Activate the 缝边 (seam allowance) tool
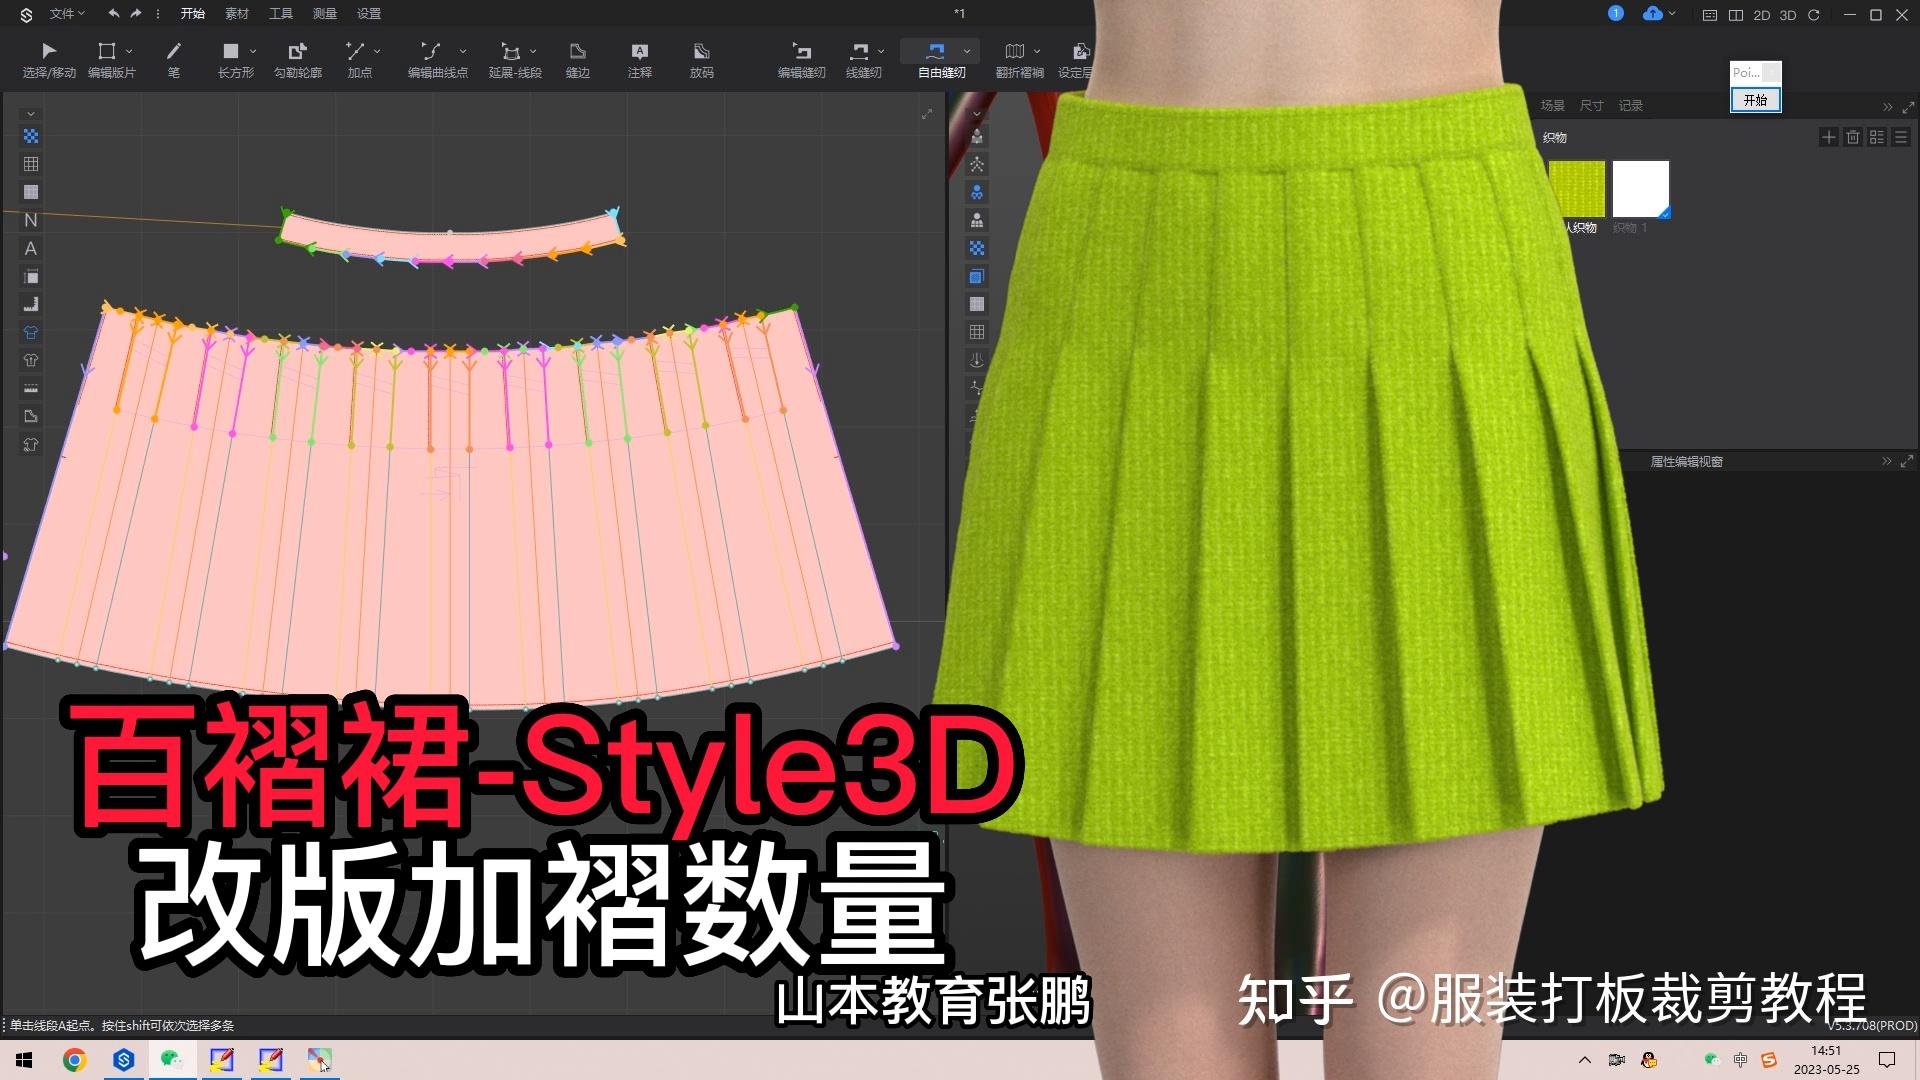Viewport: 1920px width, 1080px height. 578,50
